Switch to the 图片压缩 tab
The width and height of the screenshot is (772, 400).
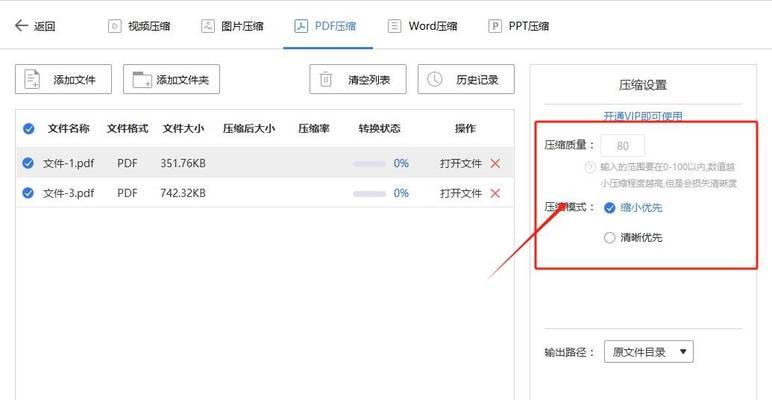[232, 26]
